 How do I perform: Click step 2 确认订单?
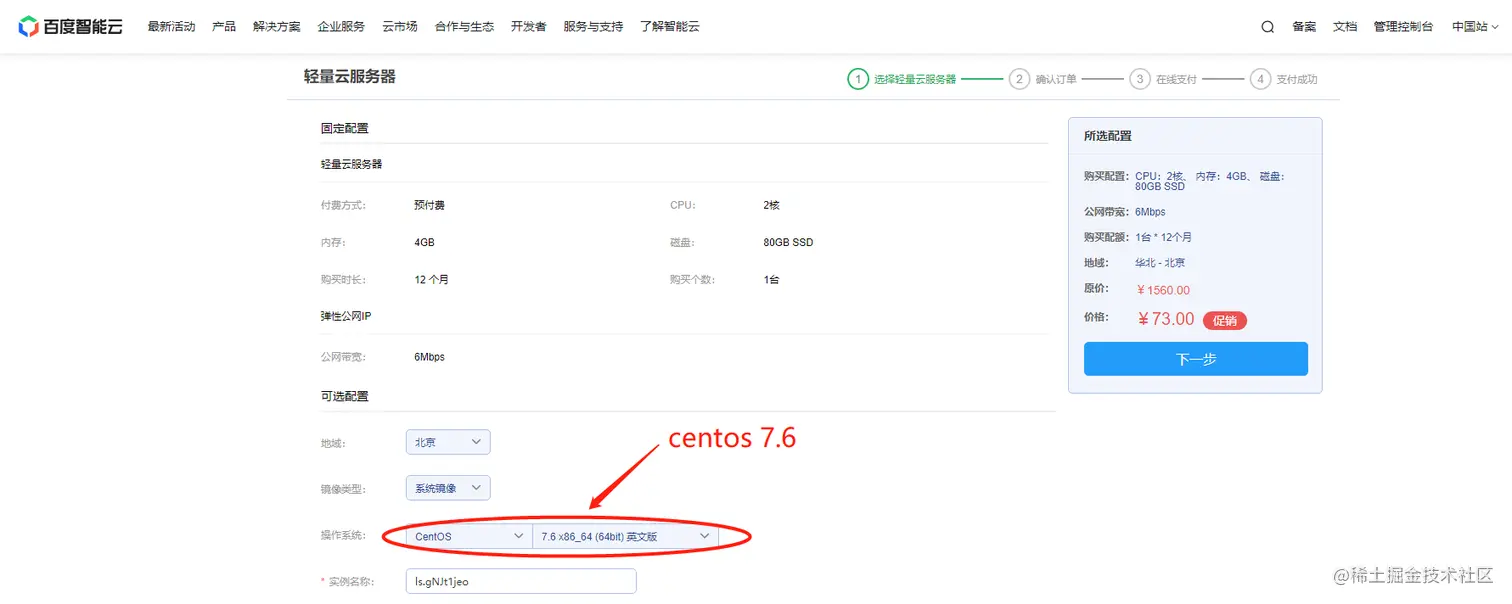tap(1043, 79)
